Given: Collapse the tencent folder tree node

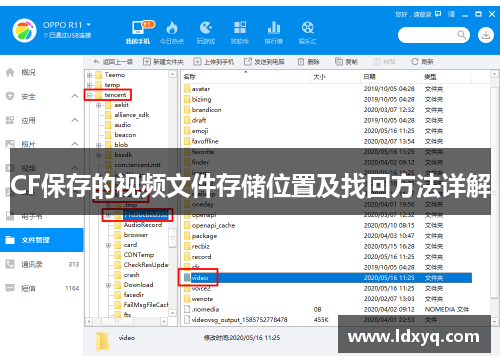Looking at the screenshot, I should coord(89,95).
